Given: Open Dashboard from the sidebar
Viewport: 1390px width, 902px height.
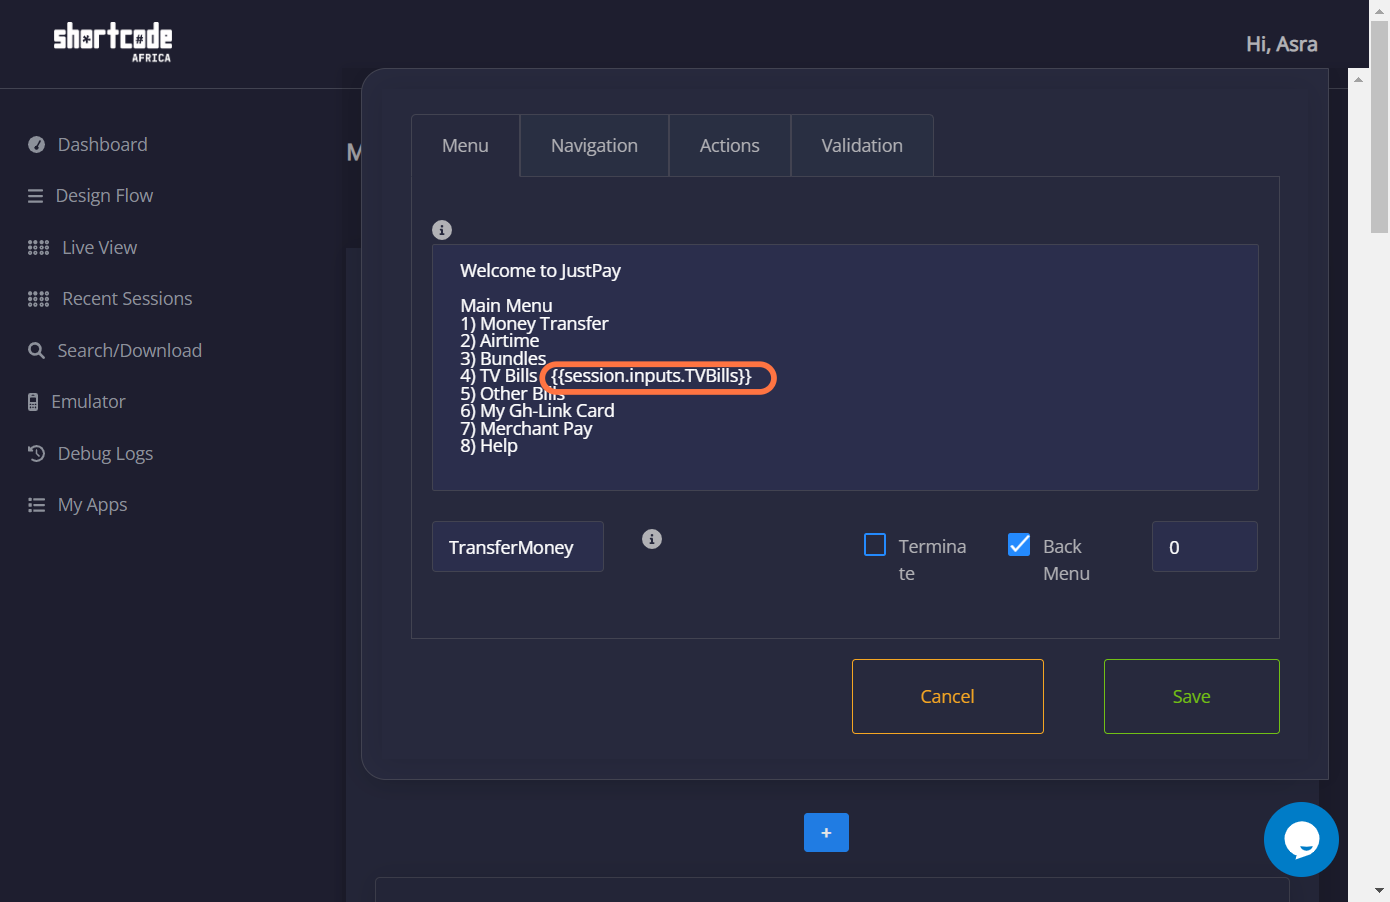Looking at the screenshot, I should (x=102, y=145).
